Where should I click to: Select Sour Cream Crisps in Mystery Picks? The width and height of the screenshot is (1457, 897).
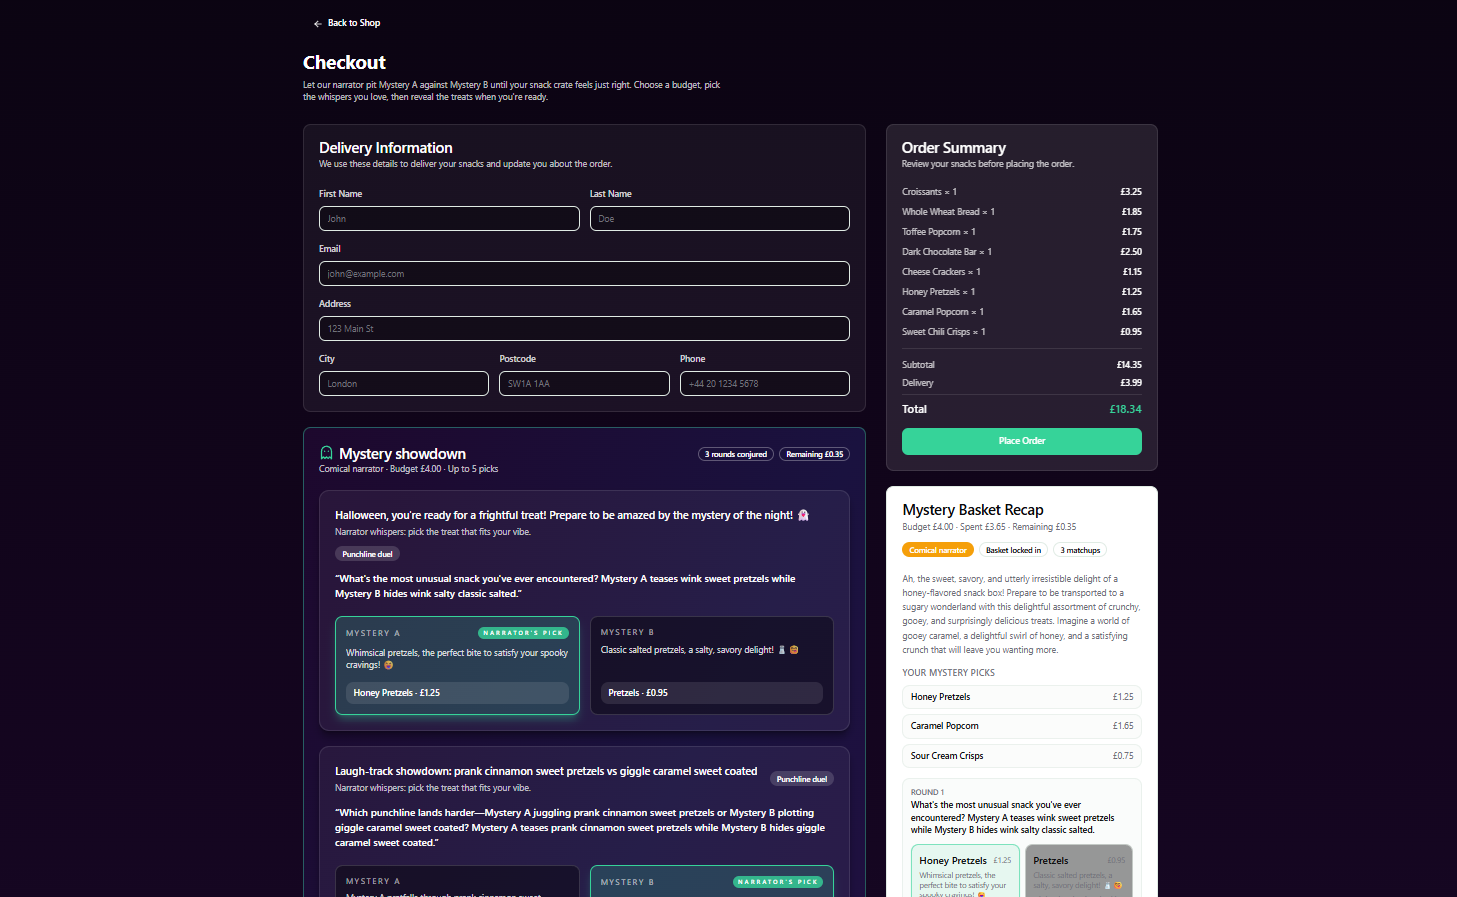1022,756
